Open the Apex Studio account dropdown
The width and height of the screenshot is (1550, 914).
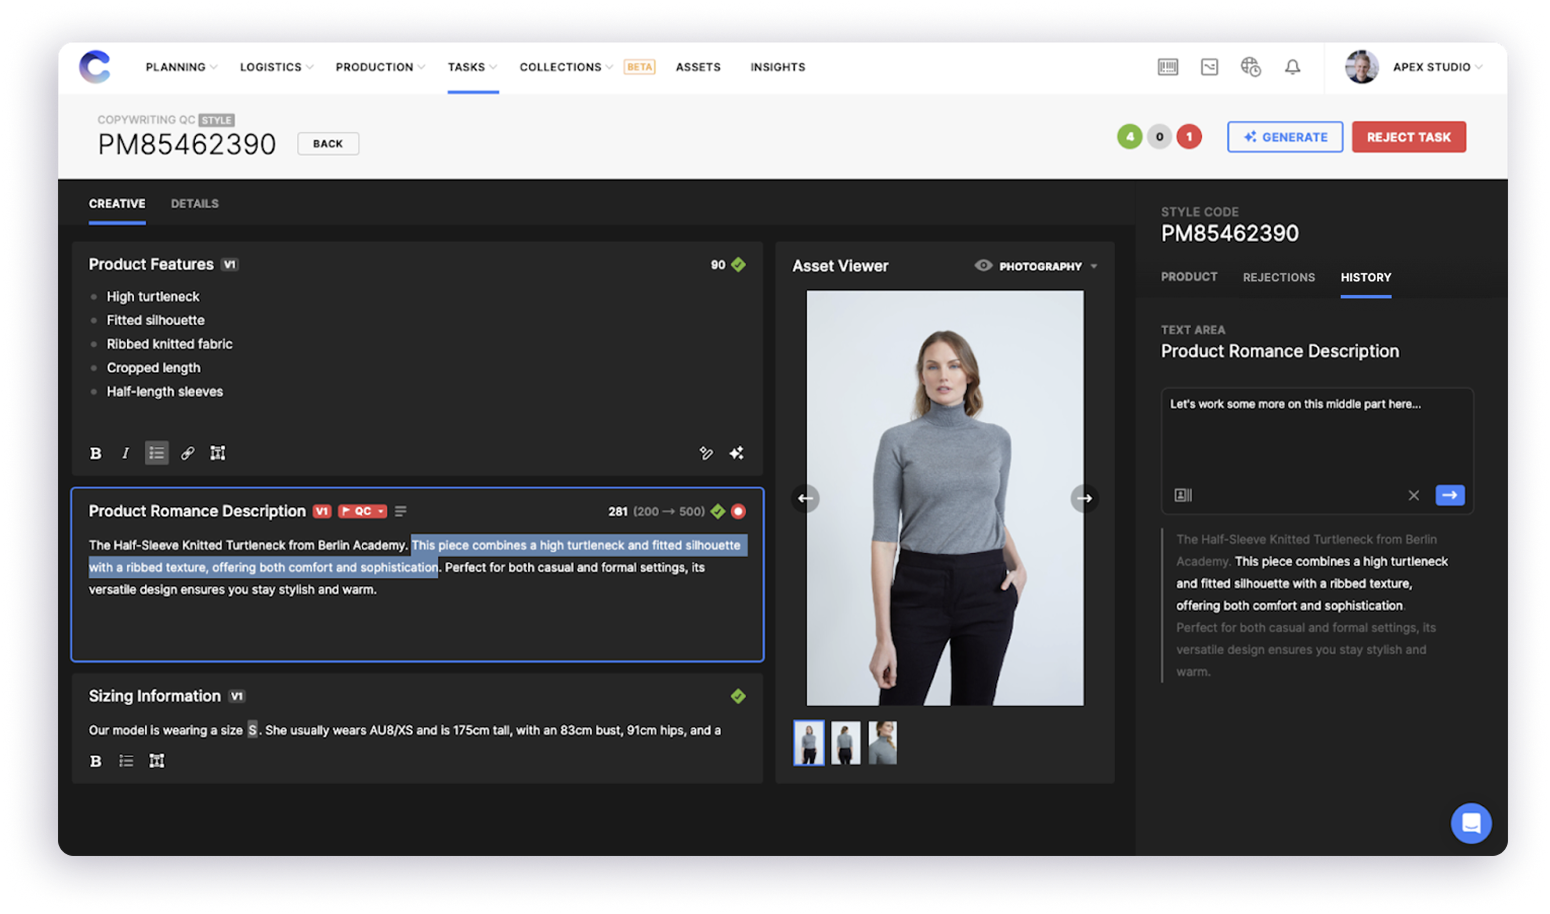click(1437, 67)
